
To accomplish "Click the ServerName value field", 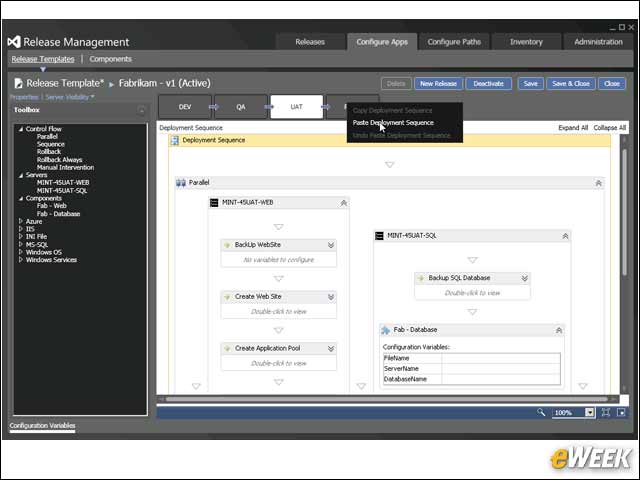I will point(501,369).
